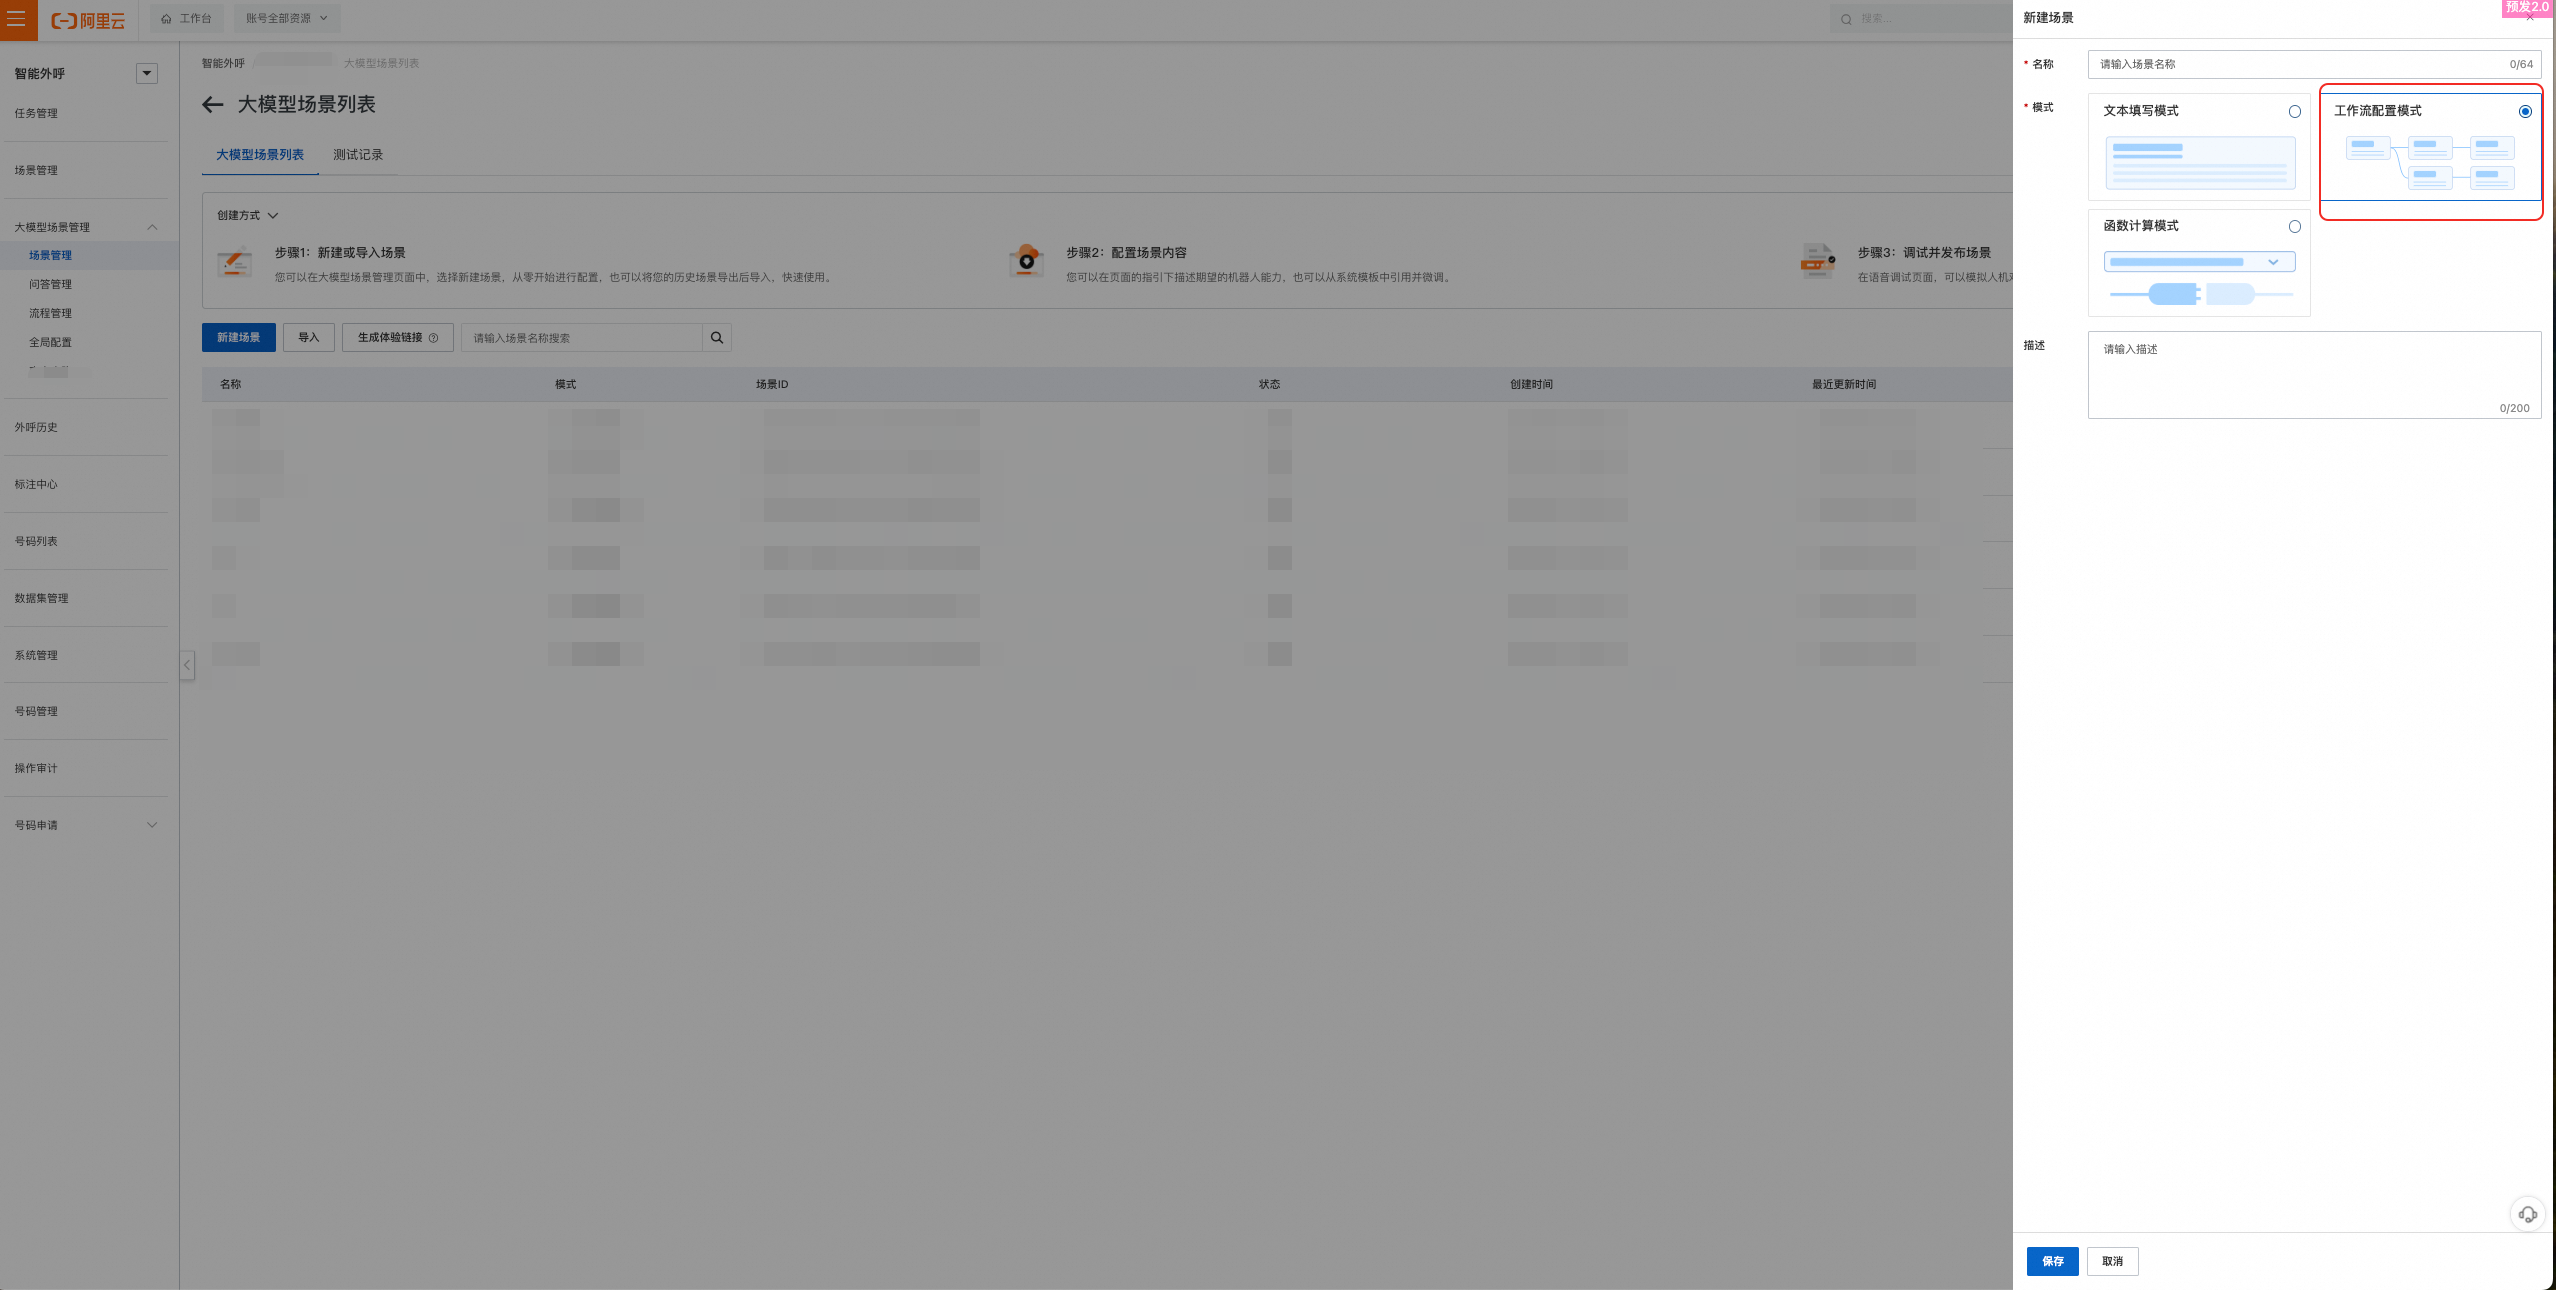Open 账号全部资源 dropdown
Screen dimensions: 2556x1290
286,18
